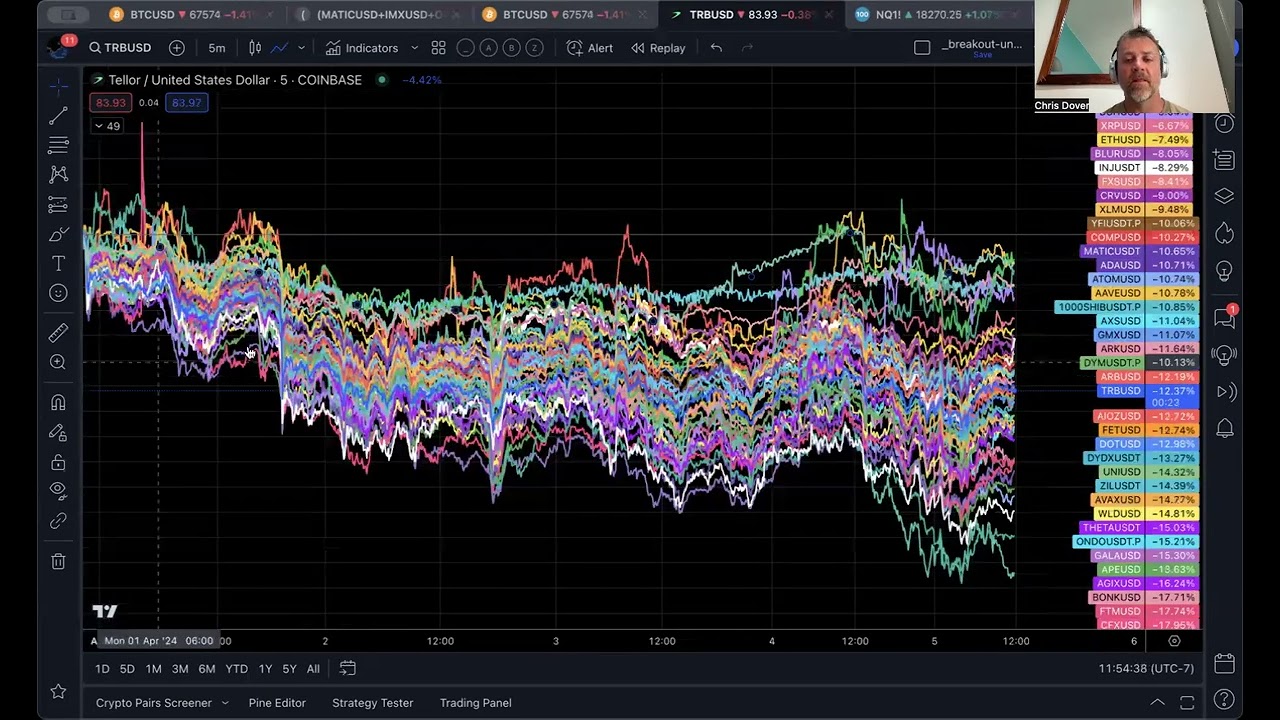Lock all drawing tools
The width and height of the screenshot is (1280, 720).
(58, 462)
